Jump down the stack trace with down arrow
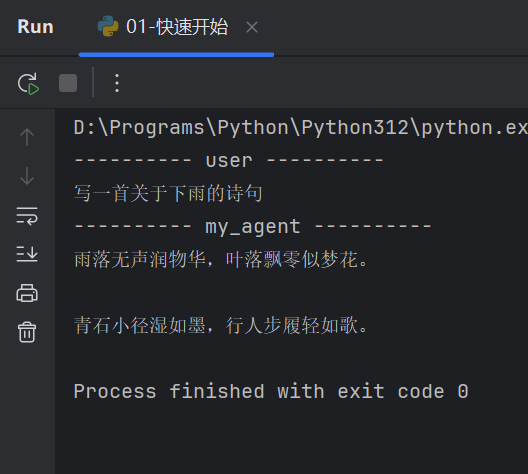 [x=27, y=176]
